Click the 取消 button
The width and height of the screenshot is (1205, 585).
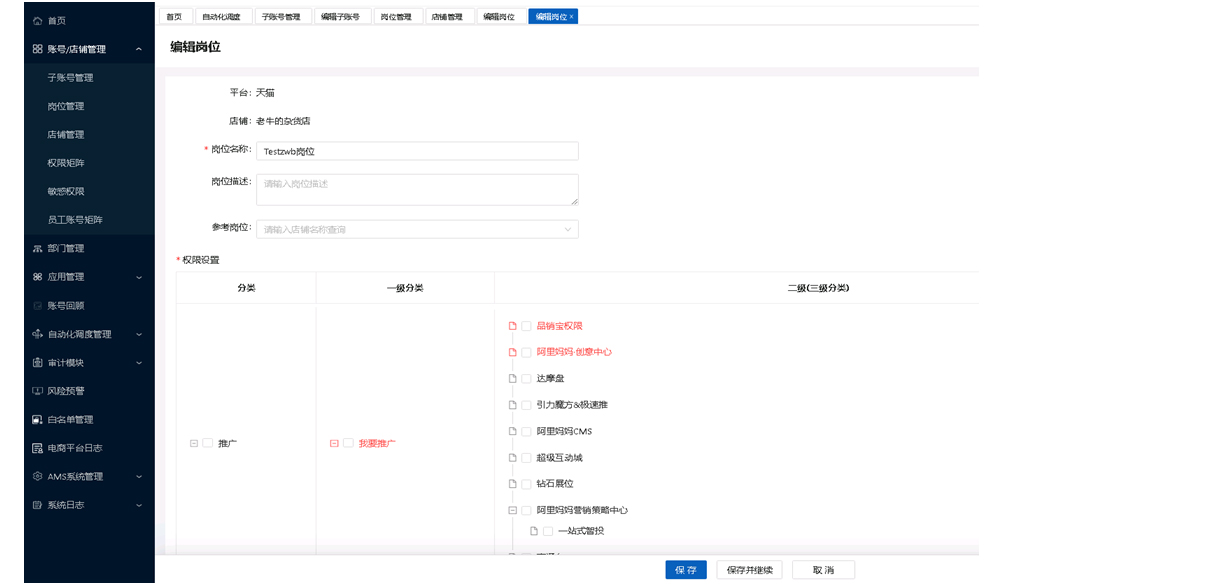tap(823, 570)
